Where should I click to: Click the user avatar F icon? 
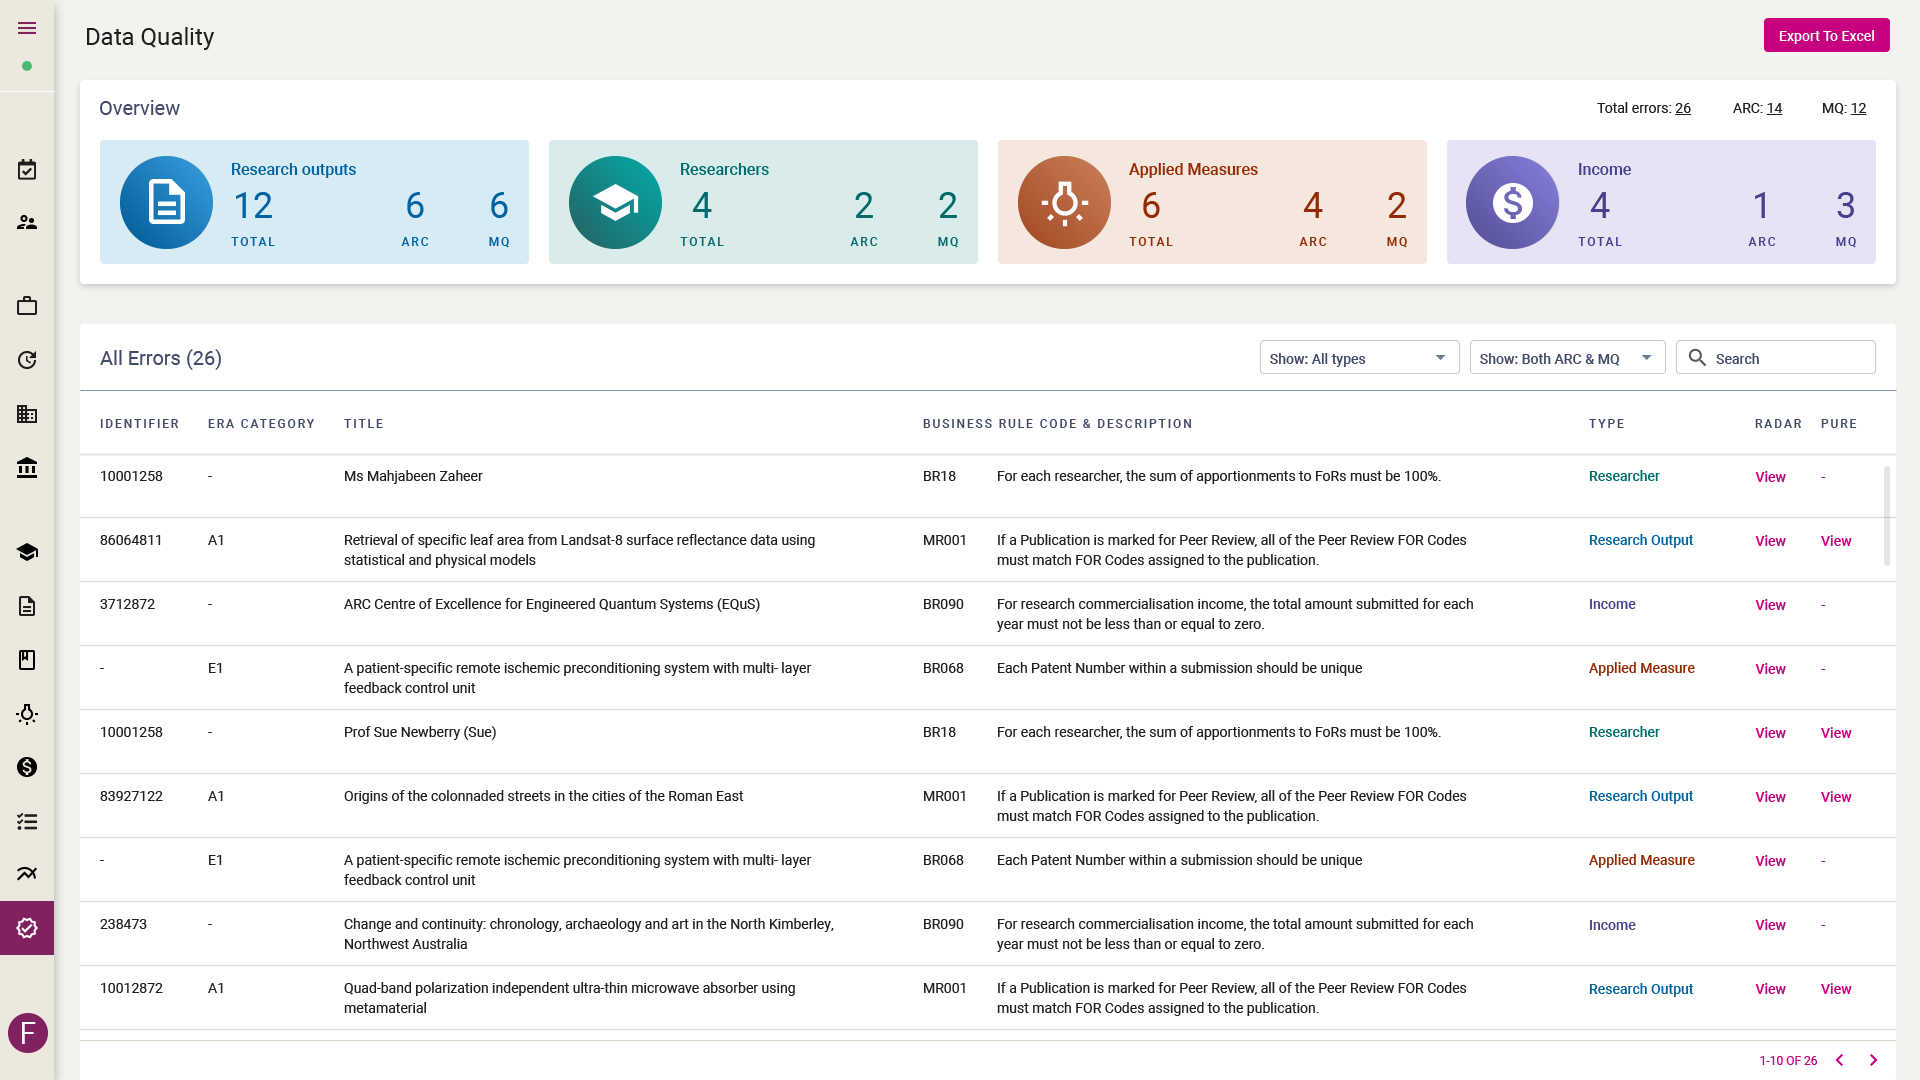coord(28,1033)
